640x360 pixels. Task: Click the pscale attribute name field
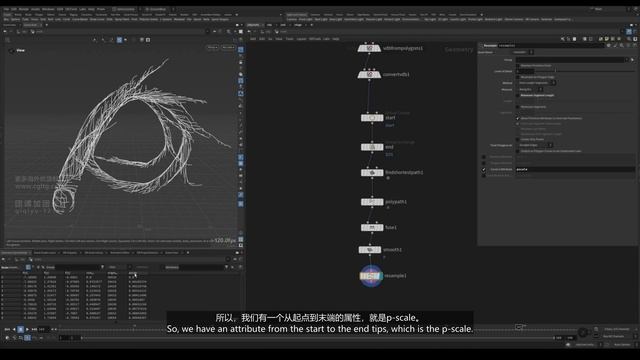(576, 169)
